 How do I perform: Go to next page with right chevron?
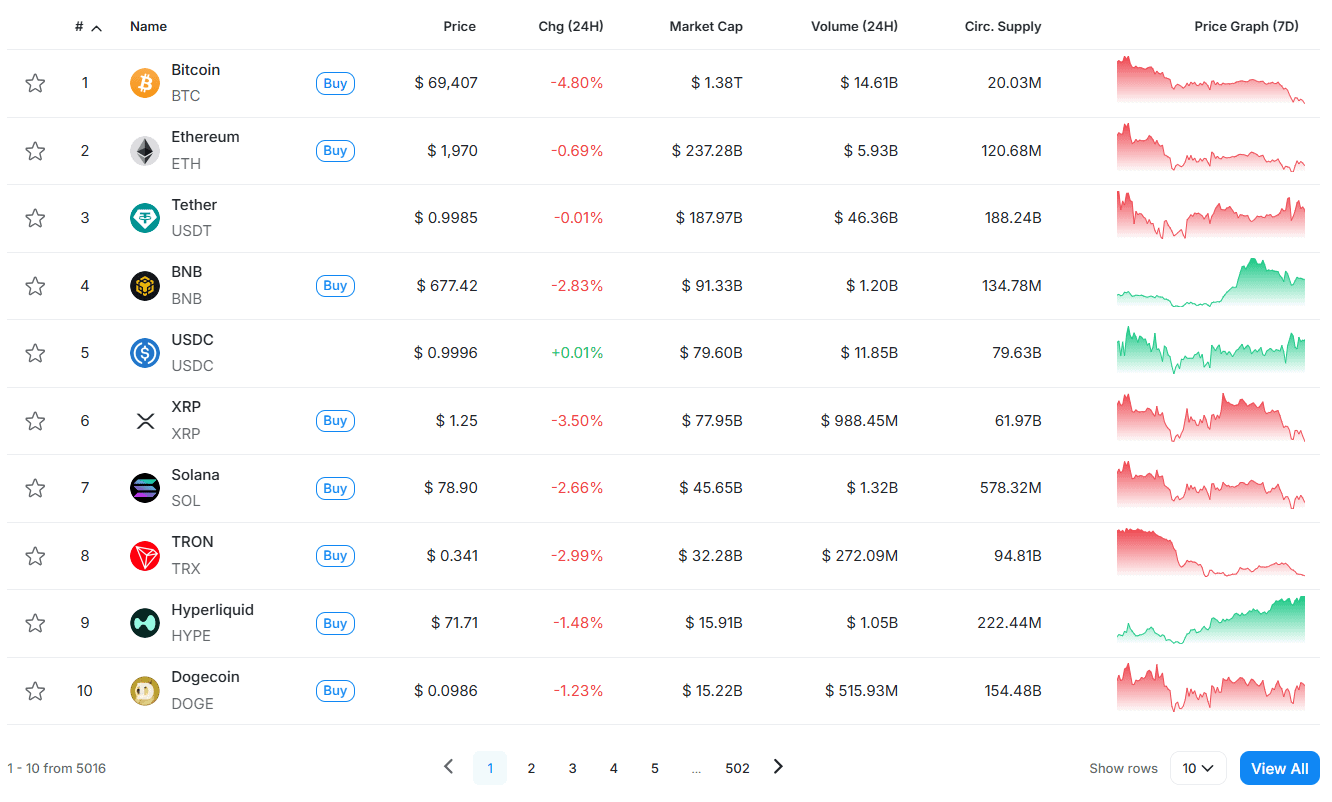(x=778, y=767)
